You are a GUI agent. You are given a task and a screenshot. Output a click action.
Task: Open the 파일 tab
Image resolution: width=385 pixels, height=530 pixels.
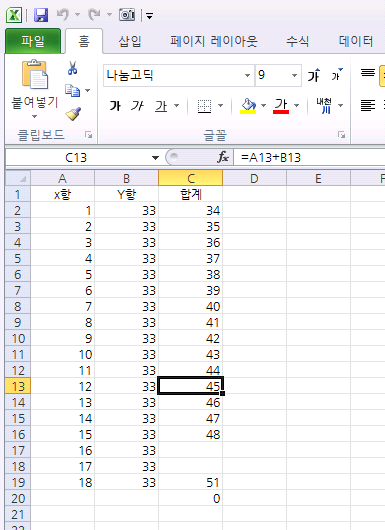33,41
